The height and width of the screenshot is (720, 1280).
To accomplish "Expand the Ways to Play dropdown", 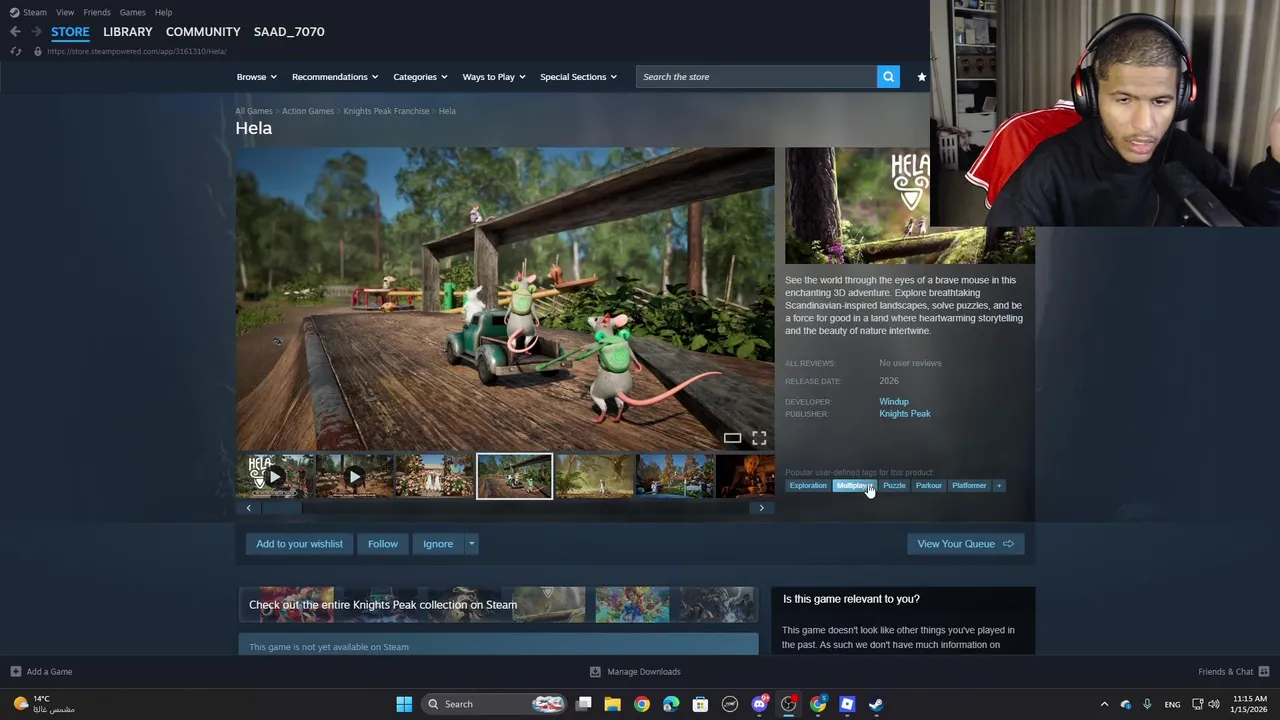I will pyautogui.click(x=494, y=77).
